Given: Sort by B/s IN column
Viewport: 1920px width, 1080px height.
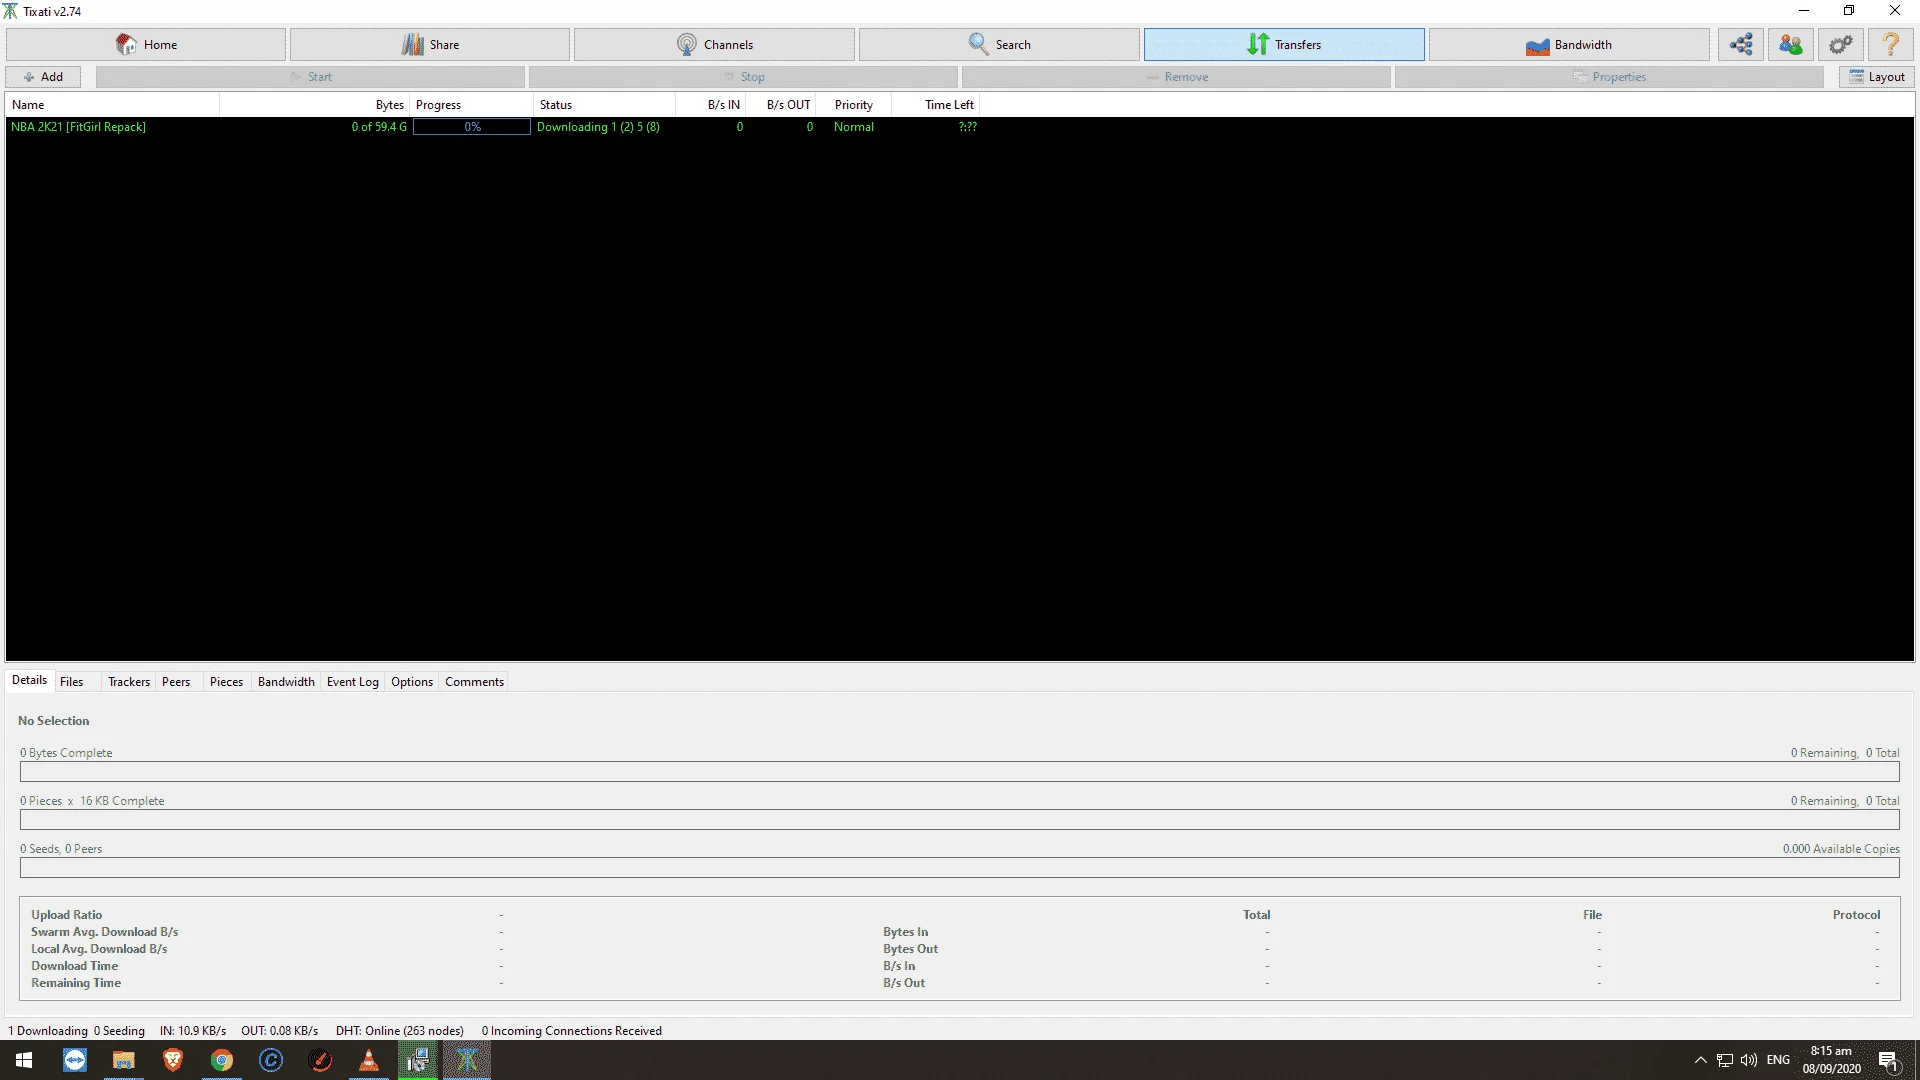Looking at the screenshot, I should click(710, 105).
